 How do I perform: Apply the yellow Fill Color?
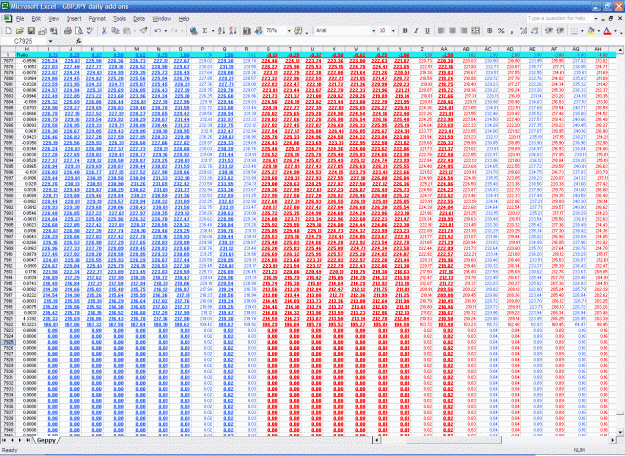592,31
